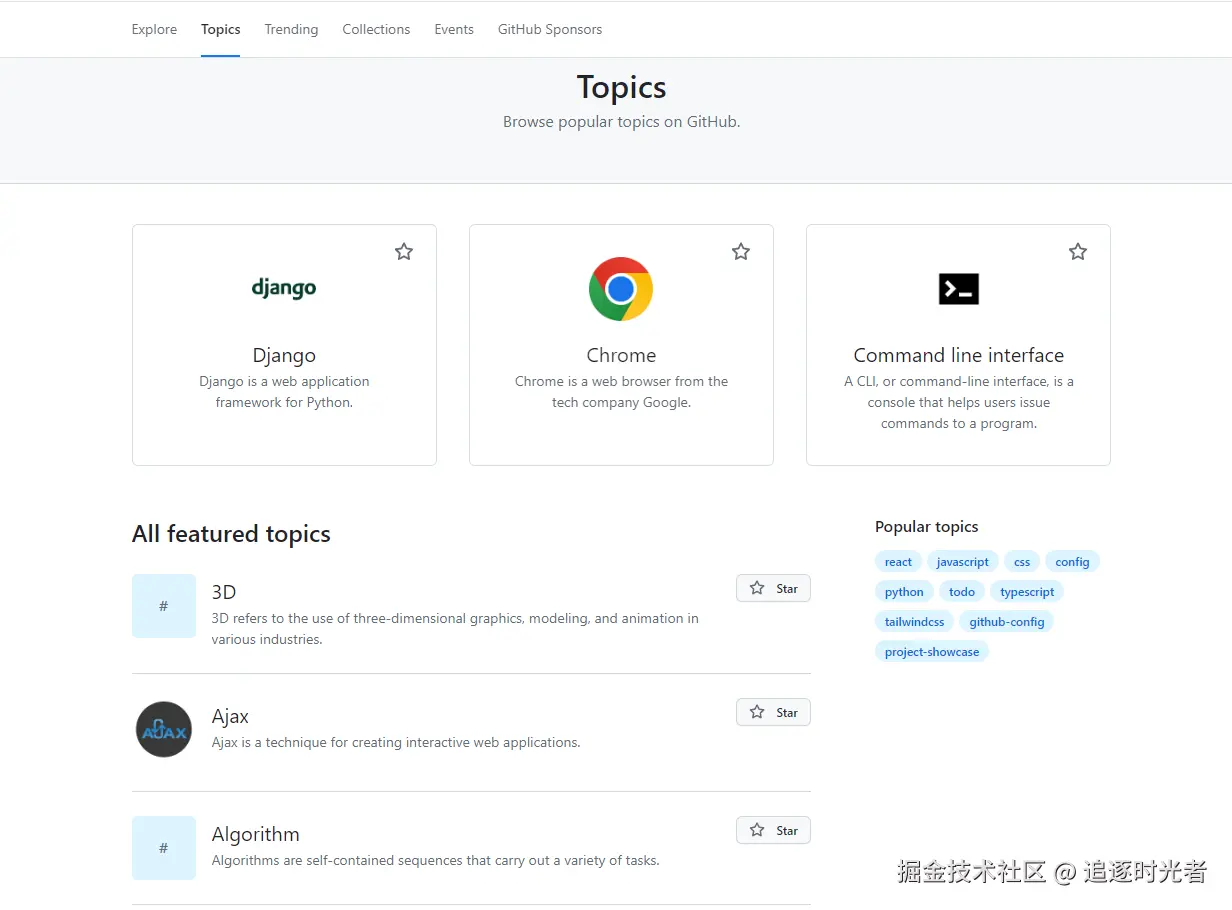The width and height of the screenshot is (1232, 910).
Task: Select the project-showcase popular topic tag
Action: (x=932, y=652)
